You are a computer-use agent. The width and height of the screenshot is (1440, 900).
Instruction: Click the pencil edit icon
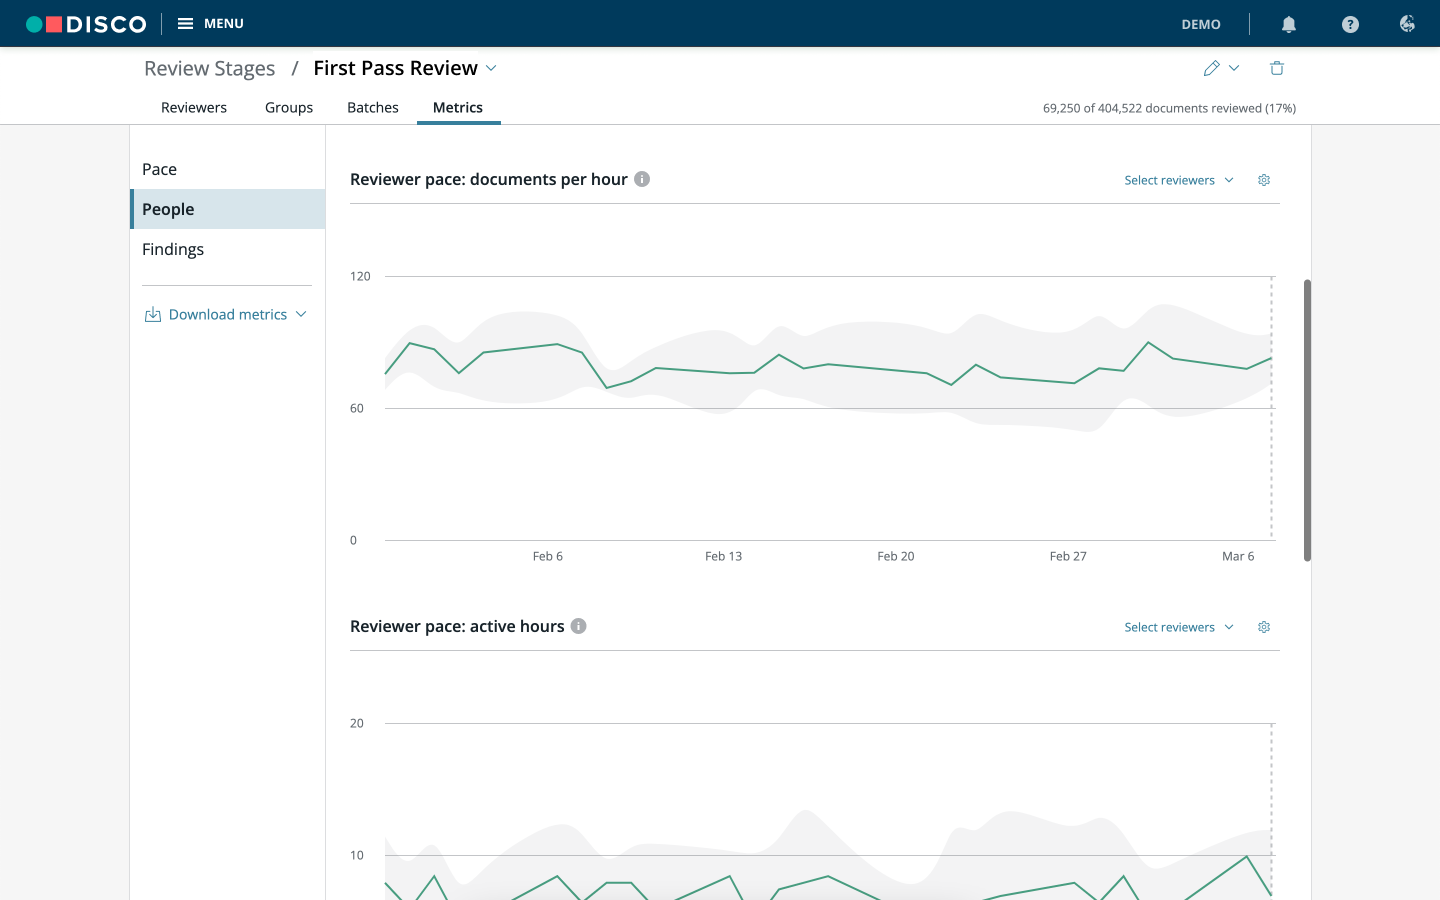click(x=1212, y=68)
